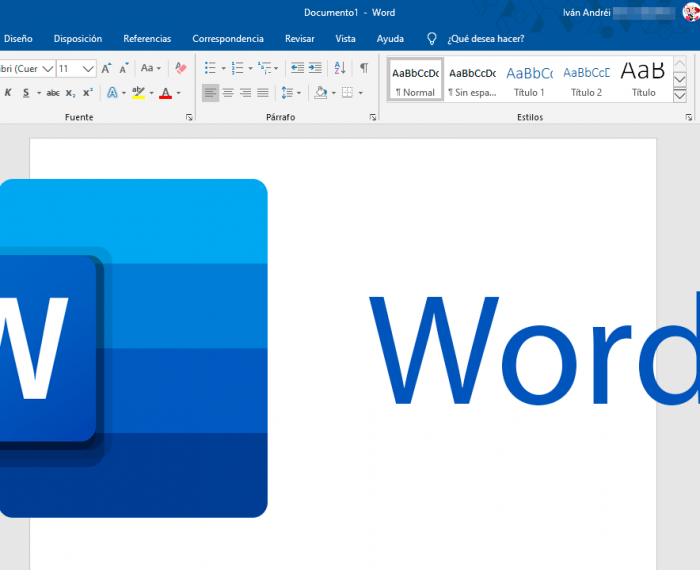Screen dimensions: 700x570
Task: Open the Revisar tab
Action: pos(300,39)
